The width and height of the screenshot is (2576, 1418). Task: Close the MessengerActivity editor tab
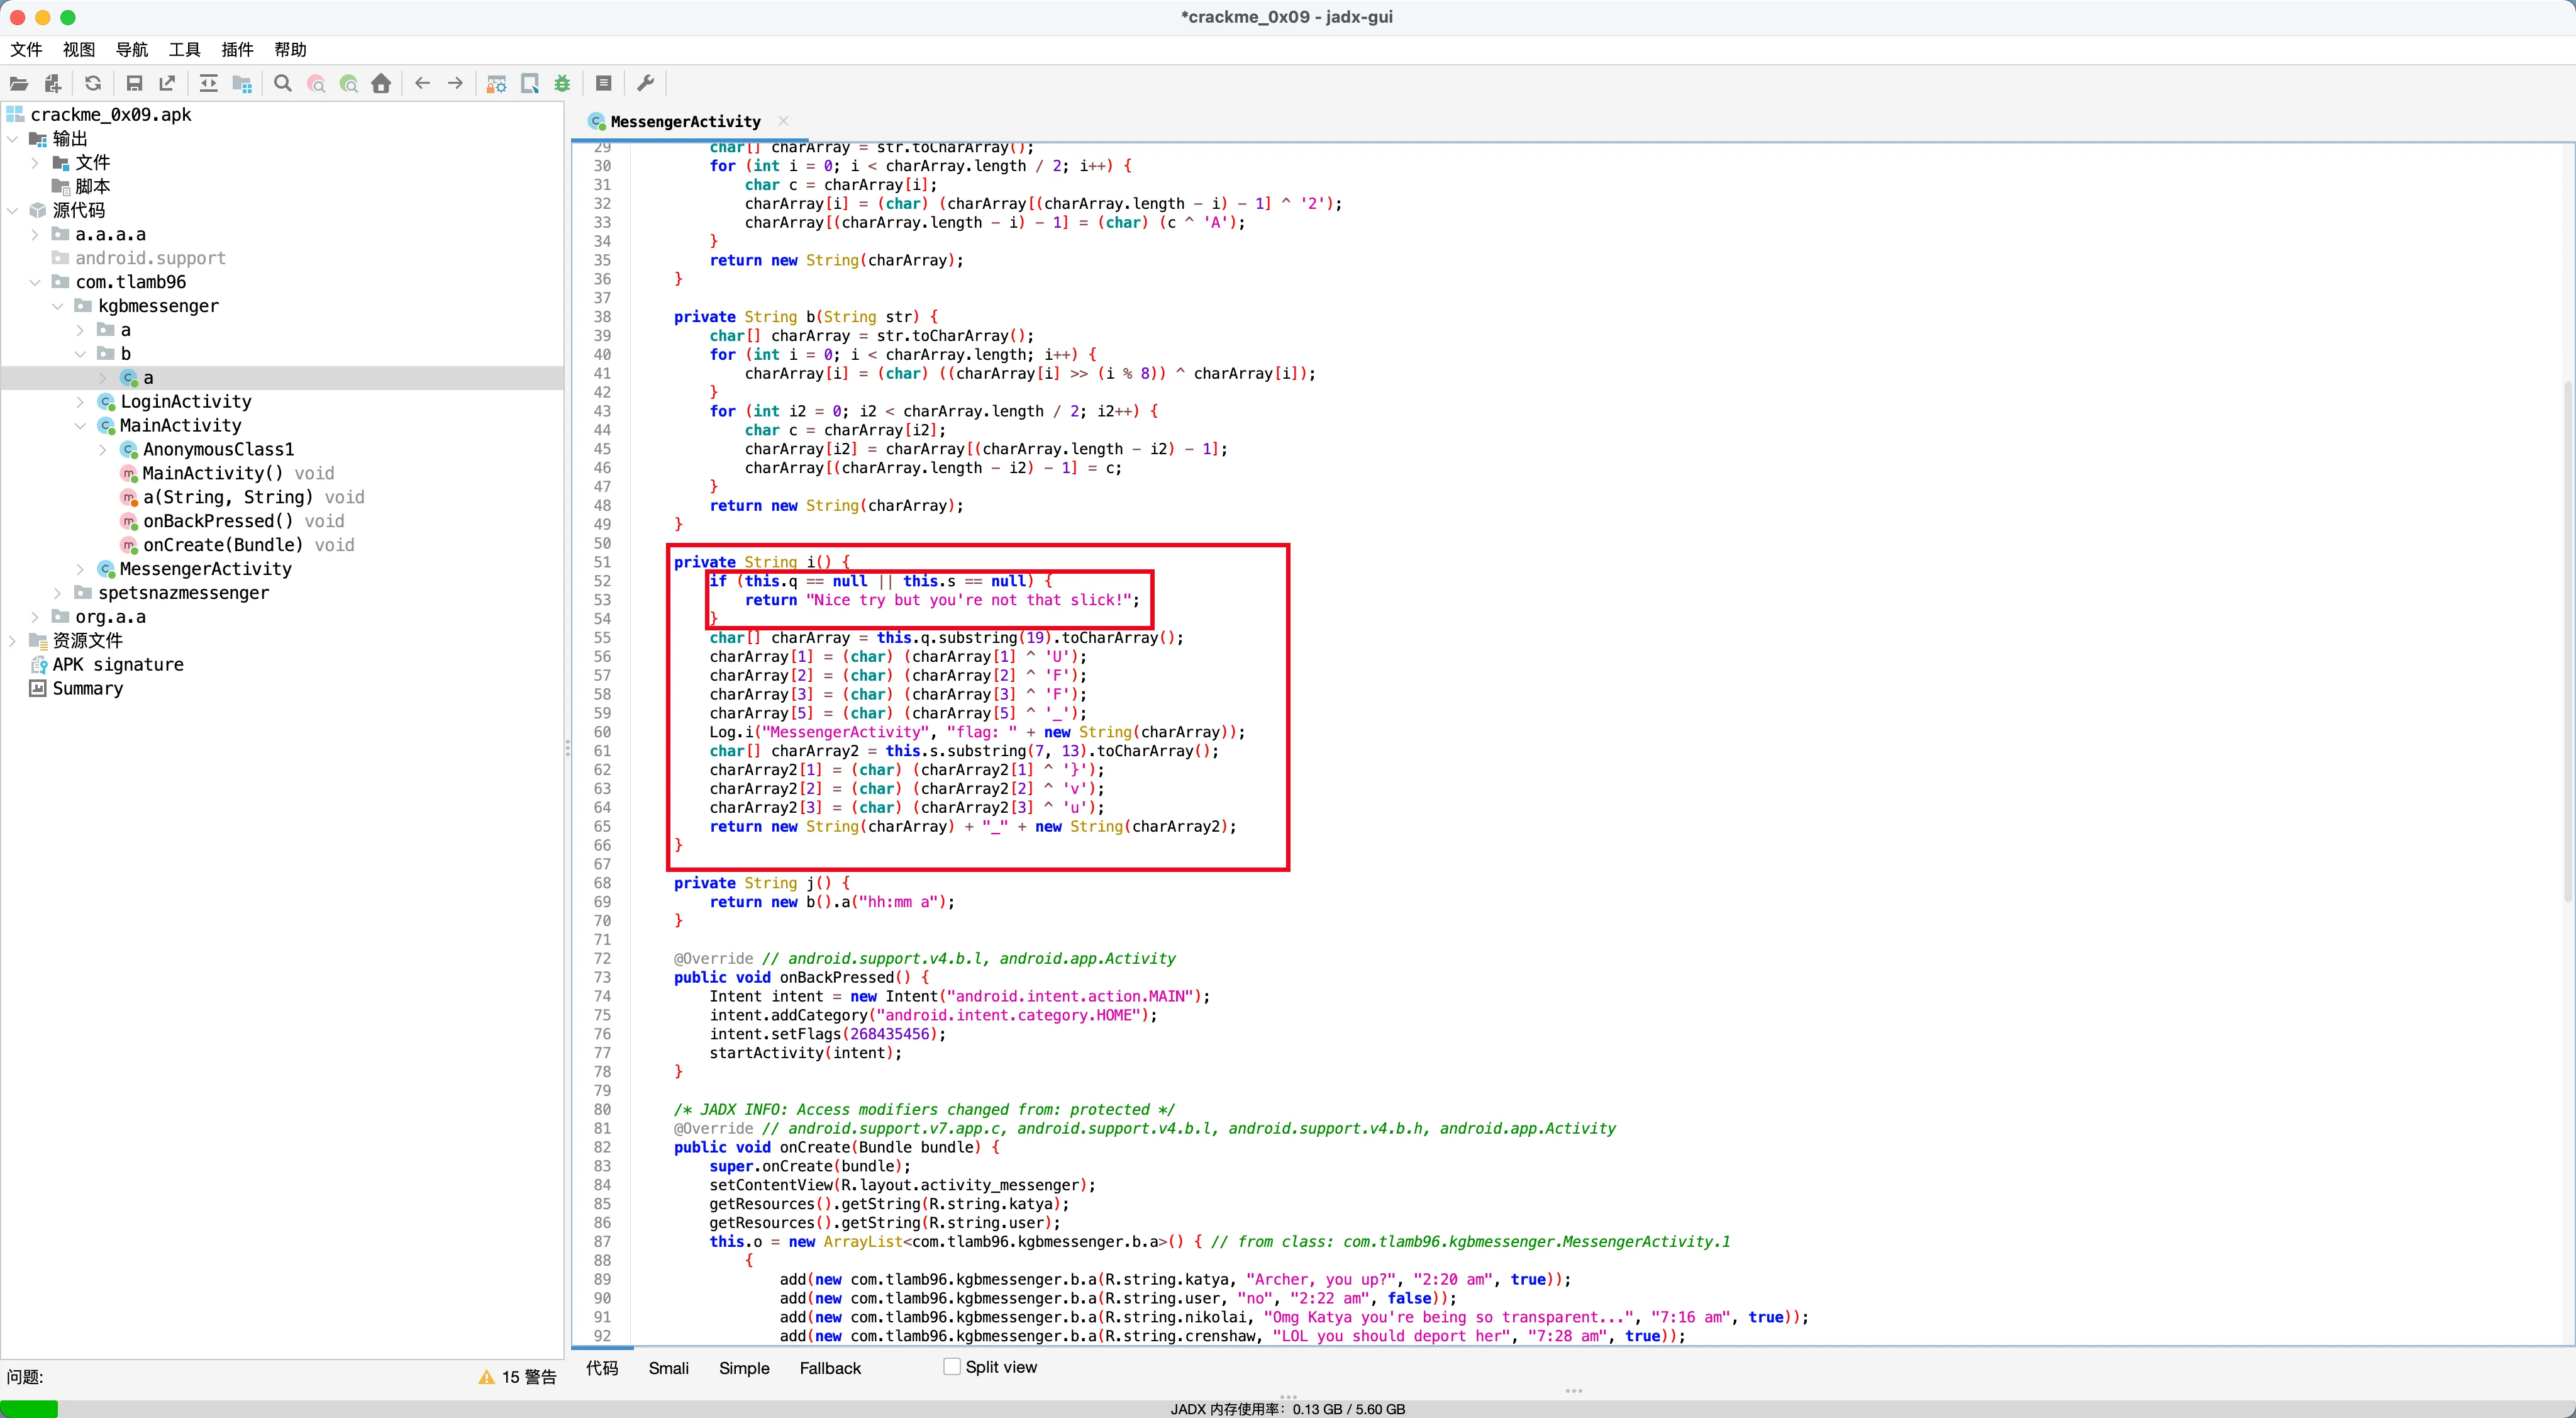(x=784, y=121)
